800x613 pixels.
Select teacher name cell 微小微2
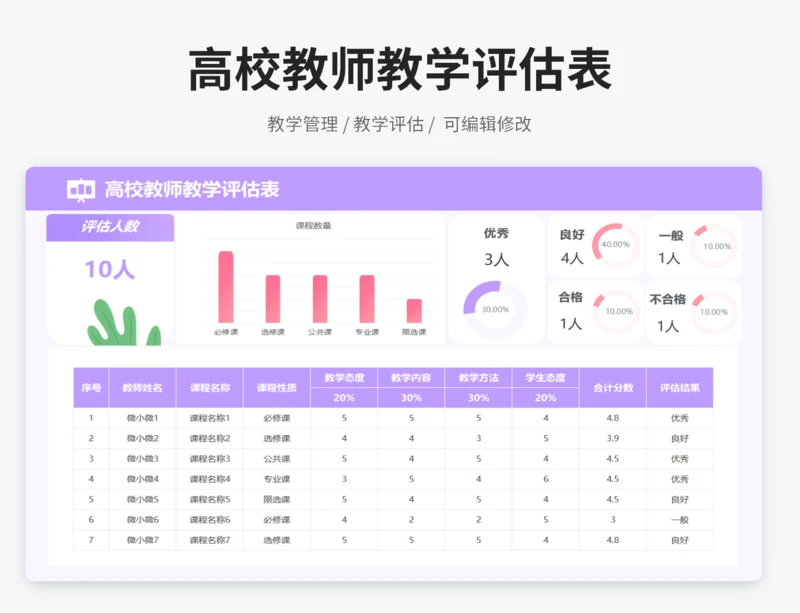click(142, 438)
